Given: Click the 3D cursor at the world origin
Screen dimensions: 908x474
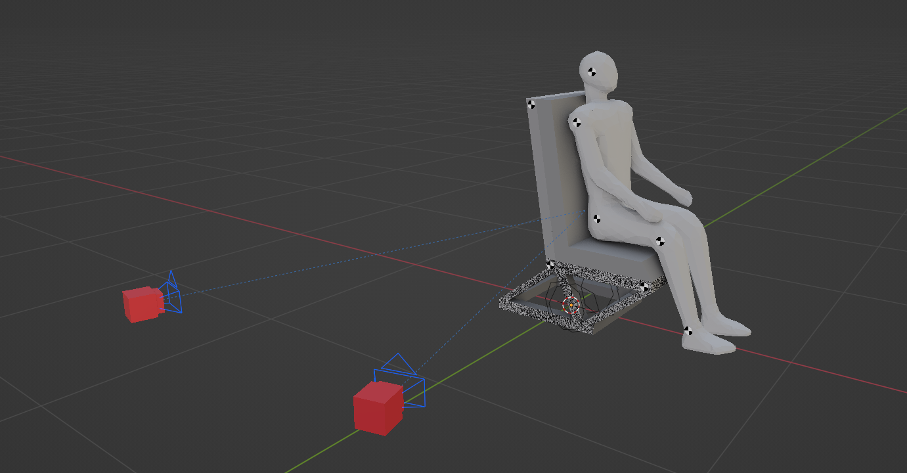Looking at the screenshot, I should click(x=571, y=304).
